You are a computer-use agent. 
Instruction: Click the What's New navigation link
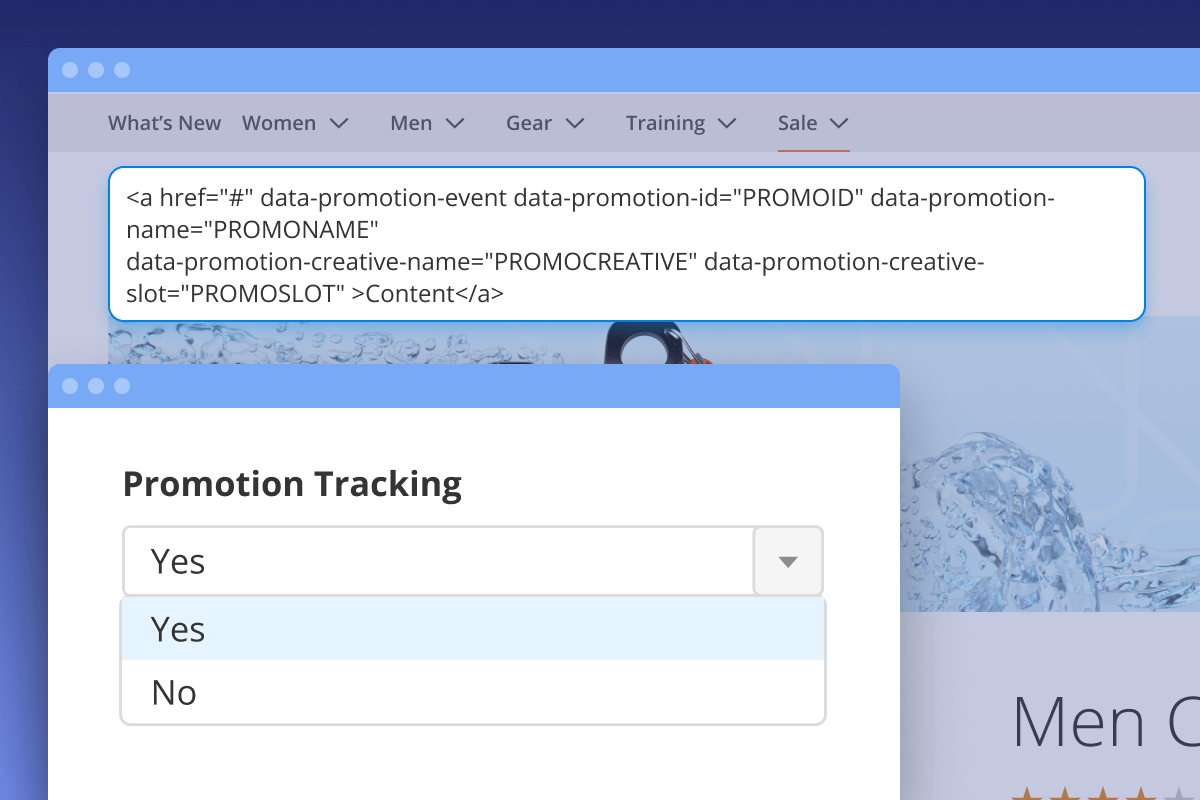point(164,122)
